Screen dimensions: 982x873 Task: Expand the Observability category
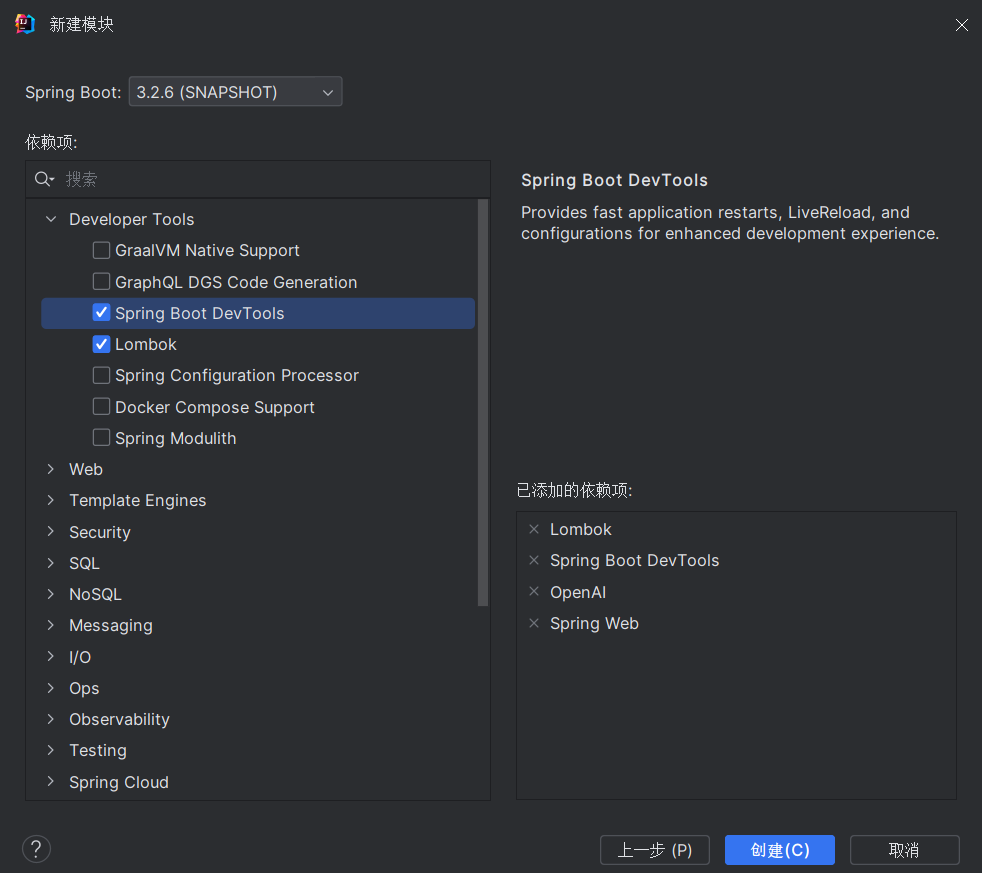pyautogui.click(x=51, y=719)
